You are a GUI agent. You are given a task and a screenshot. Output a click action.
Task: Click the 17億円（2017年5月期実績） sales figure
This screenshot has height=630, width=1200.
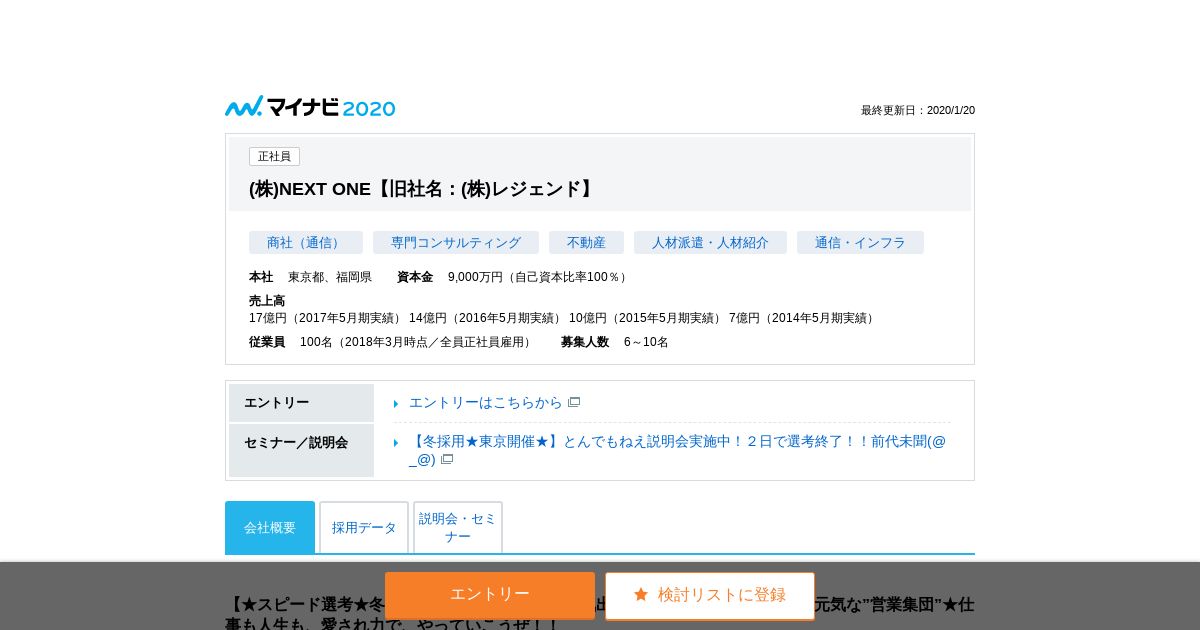(327, 318)
